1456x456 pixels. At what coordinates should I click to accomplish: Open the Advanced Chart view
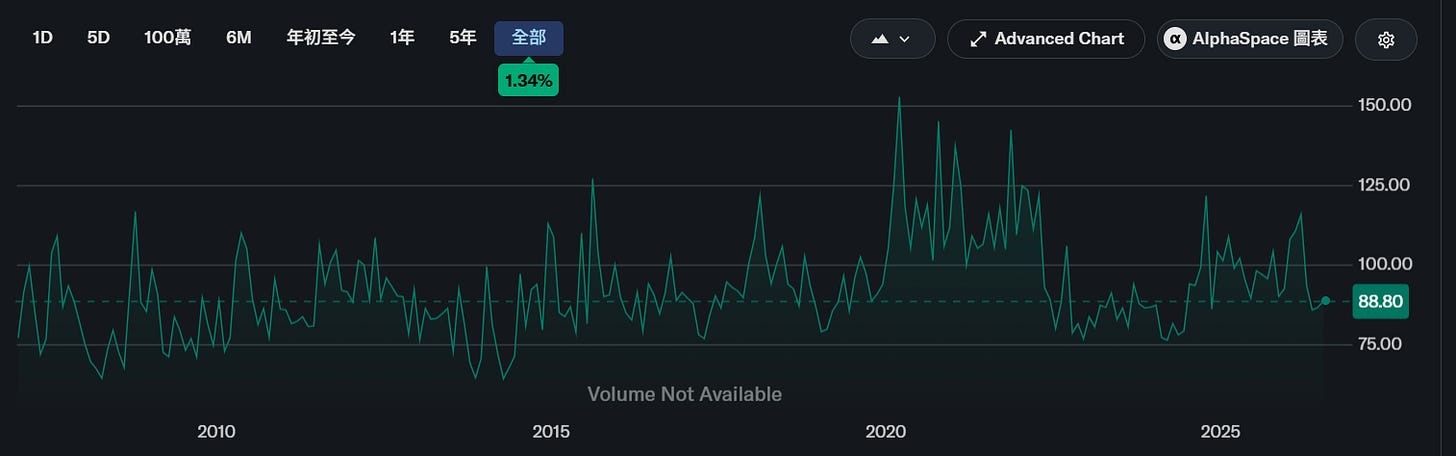pos(1046,39)
